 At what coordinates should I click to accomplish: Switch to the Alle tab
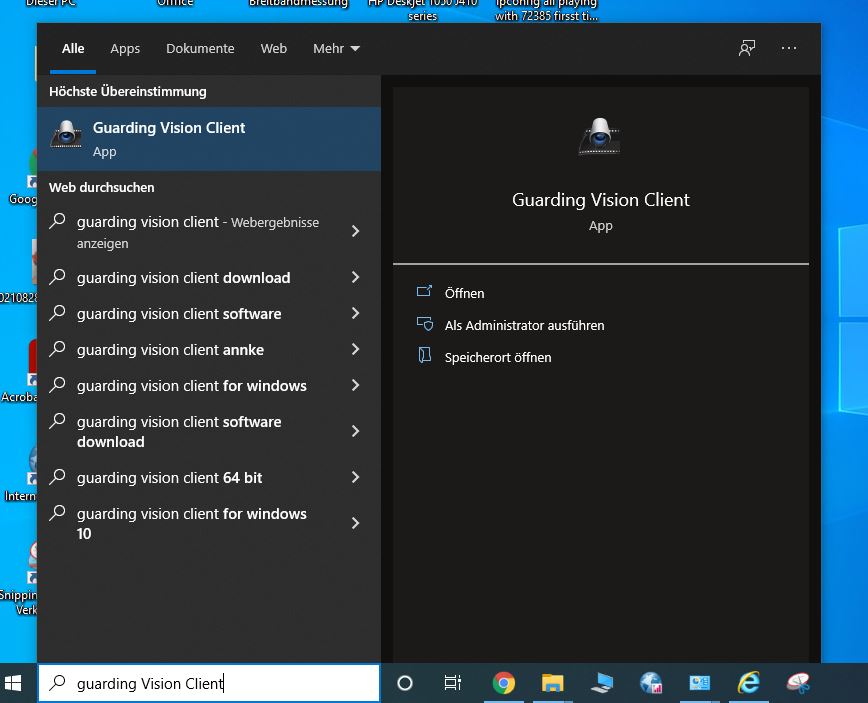73,49
